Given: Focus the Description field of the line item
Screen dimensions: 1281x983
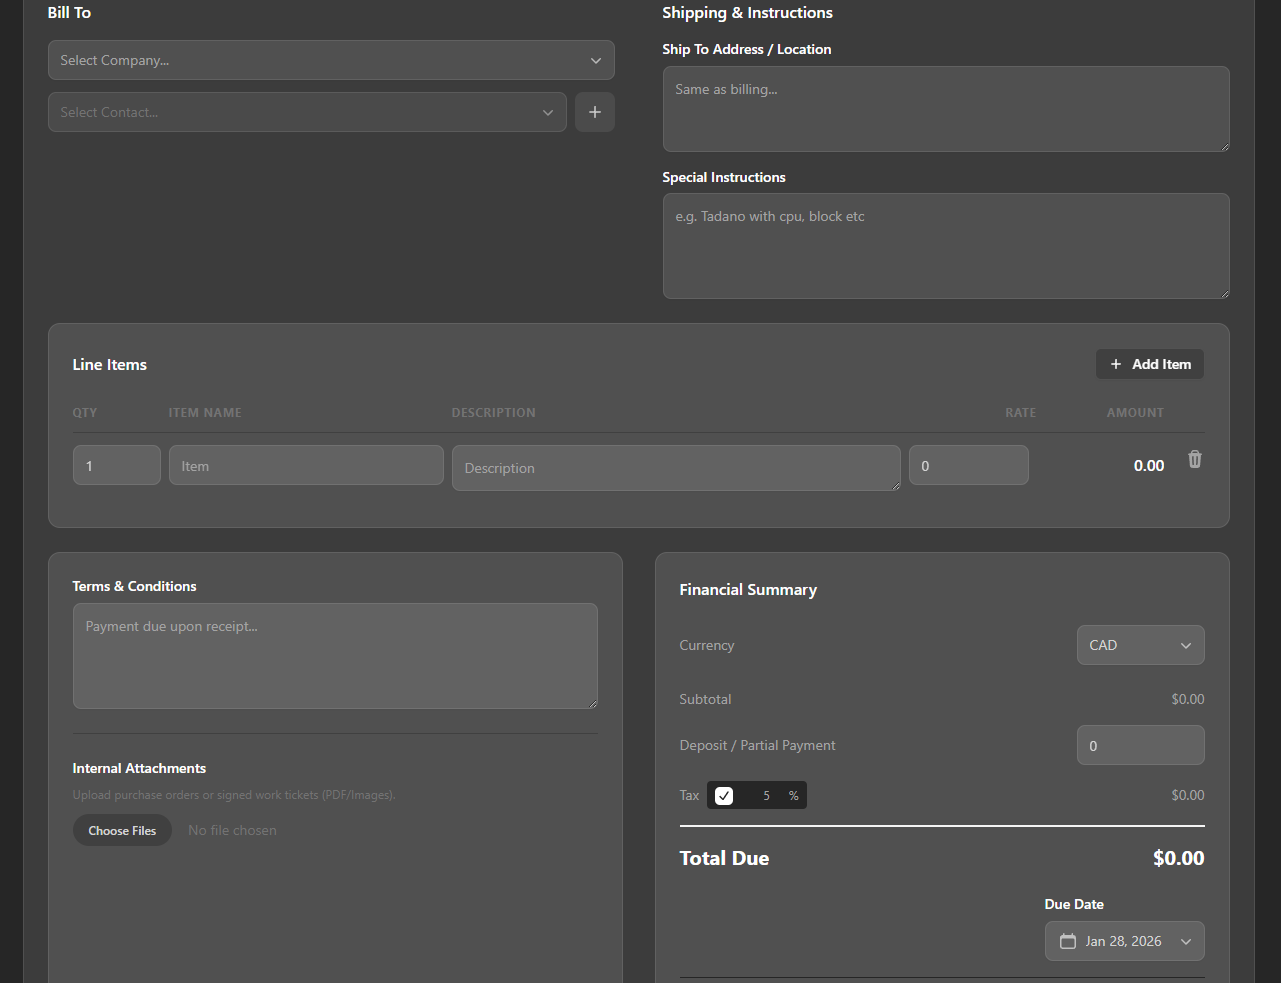Looking at the screenshot, I should coord(676,467).
